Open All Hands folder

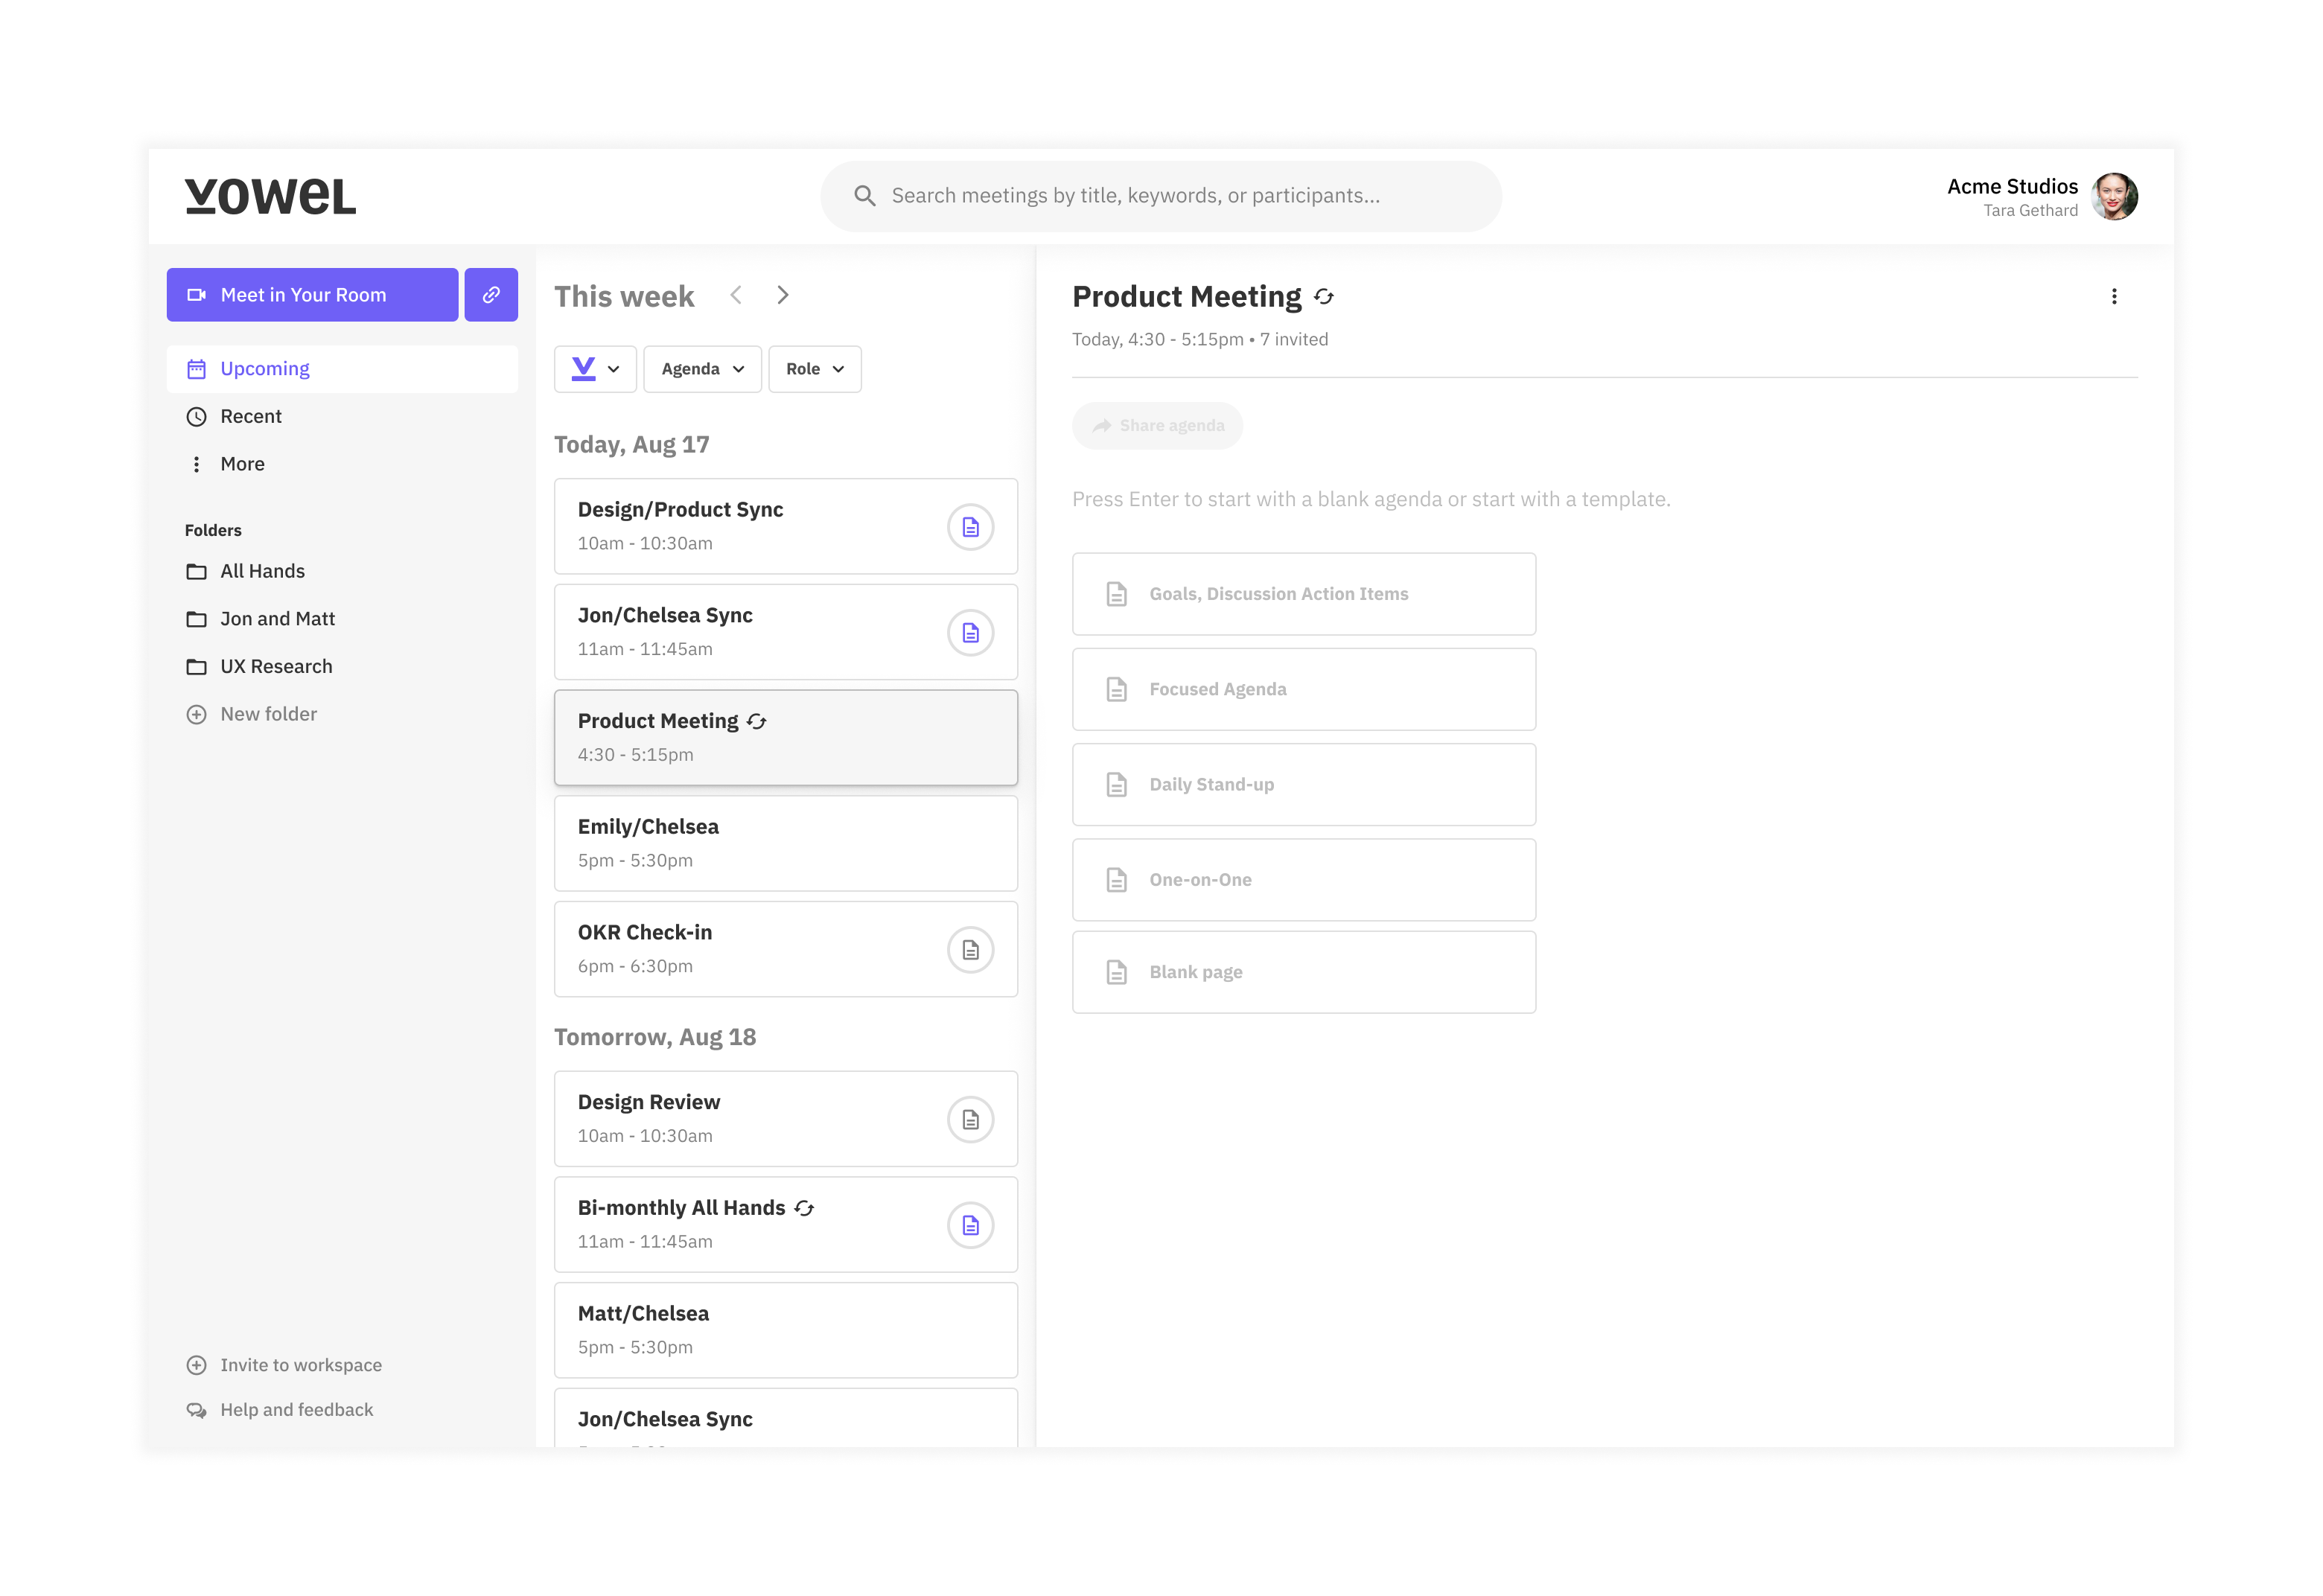coord(342,571)
